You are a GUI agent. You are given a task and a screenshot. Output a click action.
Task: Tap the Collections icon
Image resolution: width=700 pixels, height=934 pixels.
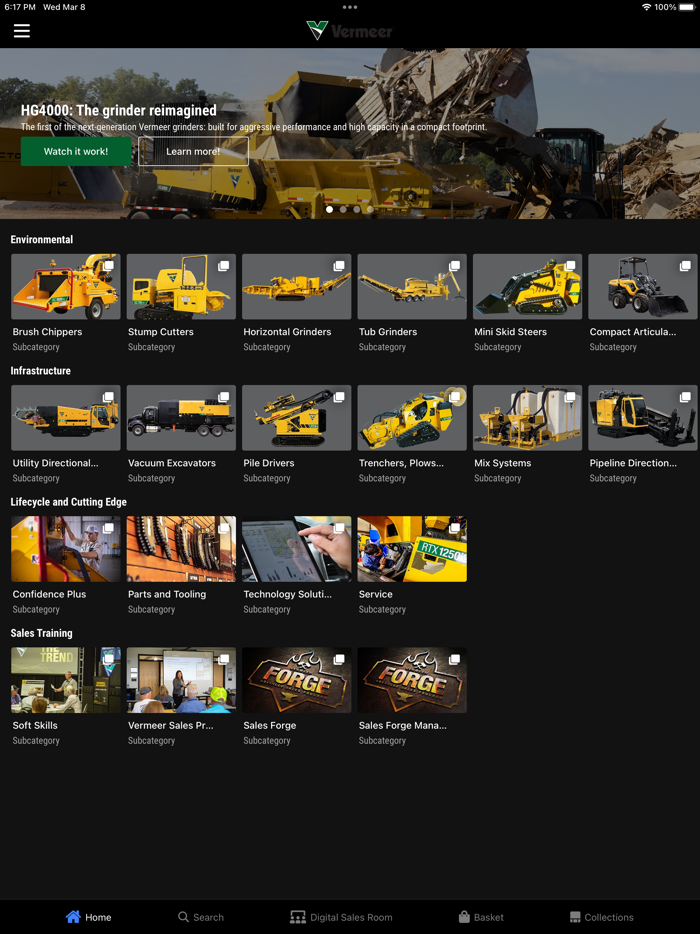click(x=575, y=917)
